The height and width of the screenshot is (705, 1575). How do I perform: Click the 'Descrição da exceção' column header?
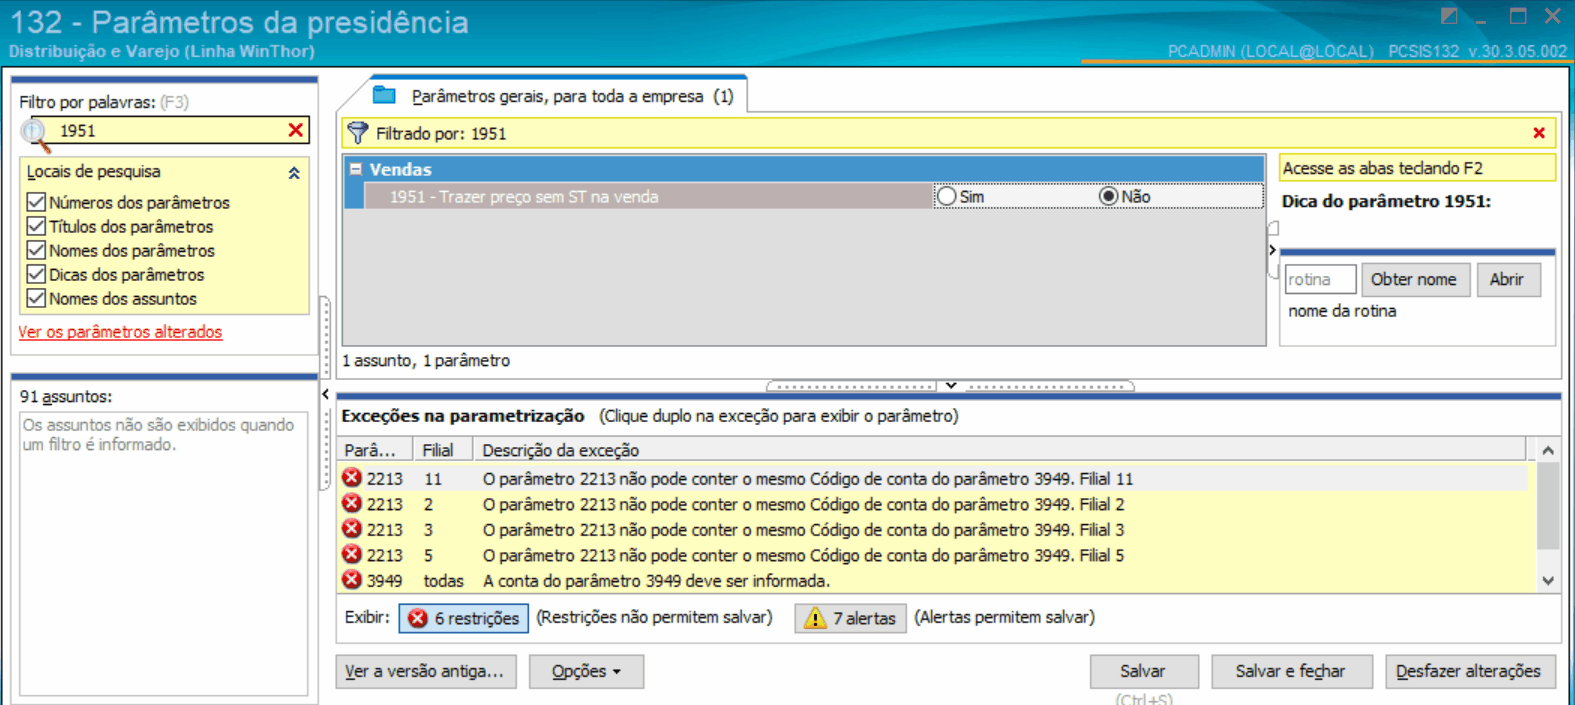point(1000,450)
